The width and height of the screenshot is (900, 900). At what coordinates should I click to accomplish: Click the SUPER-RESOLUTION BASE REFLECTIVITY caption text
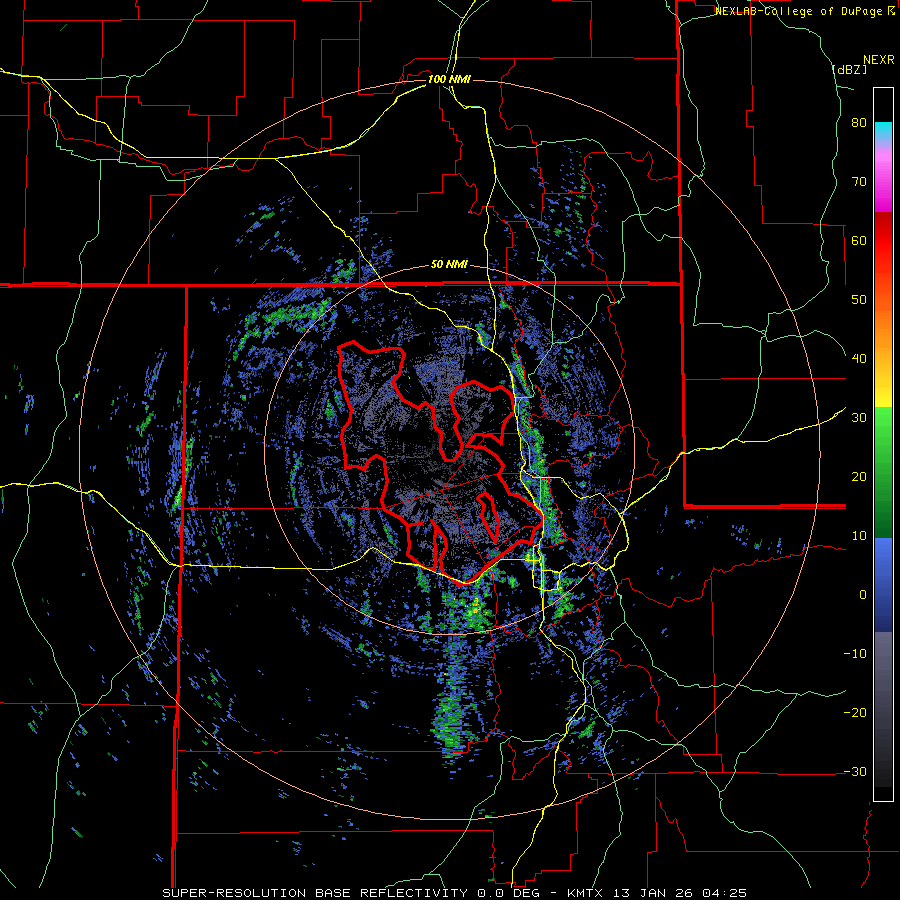point(315,893)
